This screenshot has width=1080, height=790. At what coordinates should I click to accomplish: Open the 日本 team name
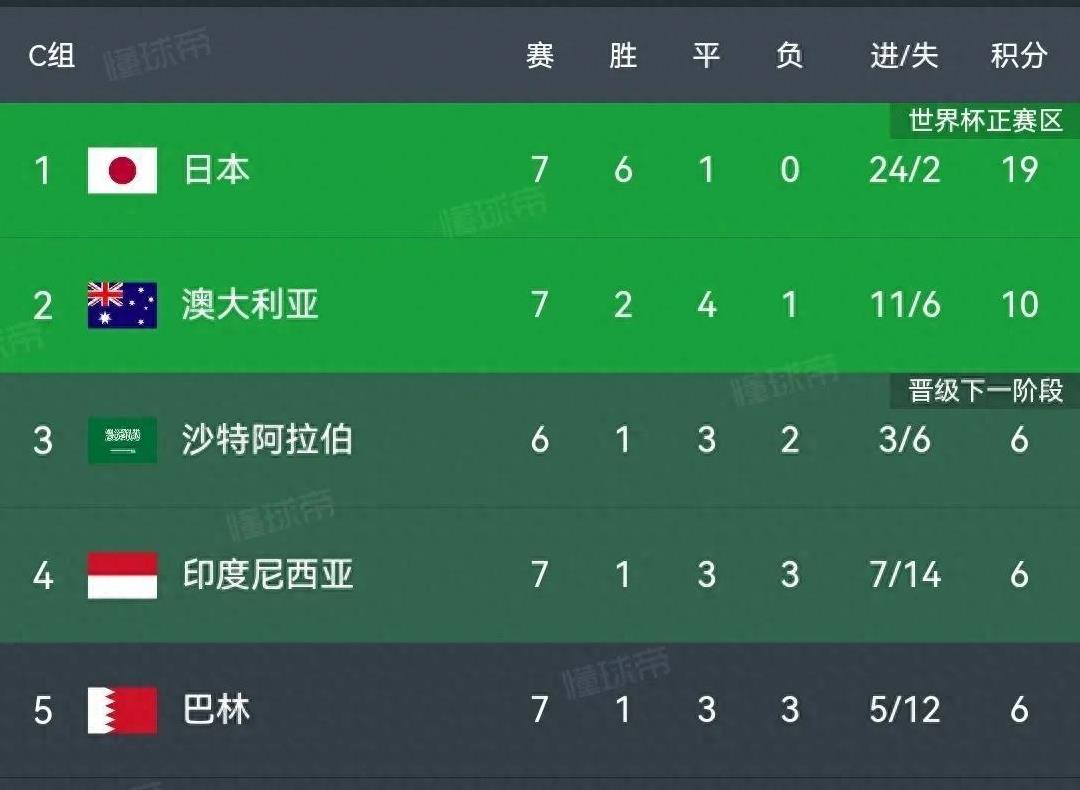(x=216, y=170)
